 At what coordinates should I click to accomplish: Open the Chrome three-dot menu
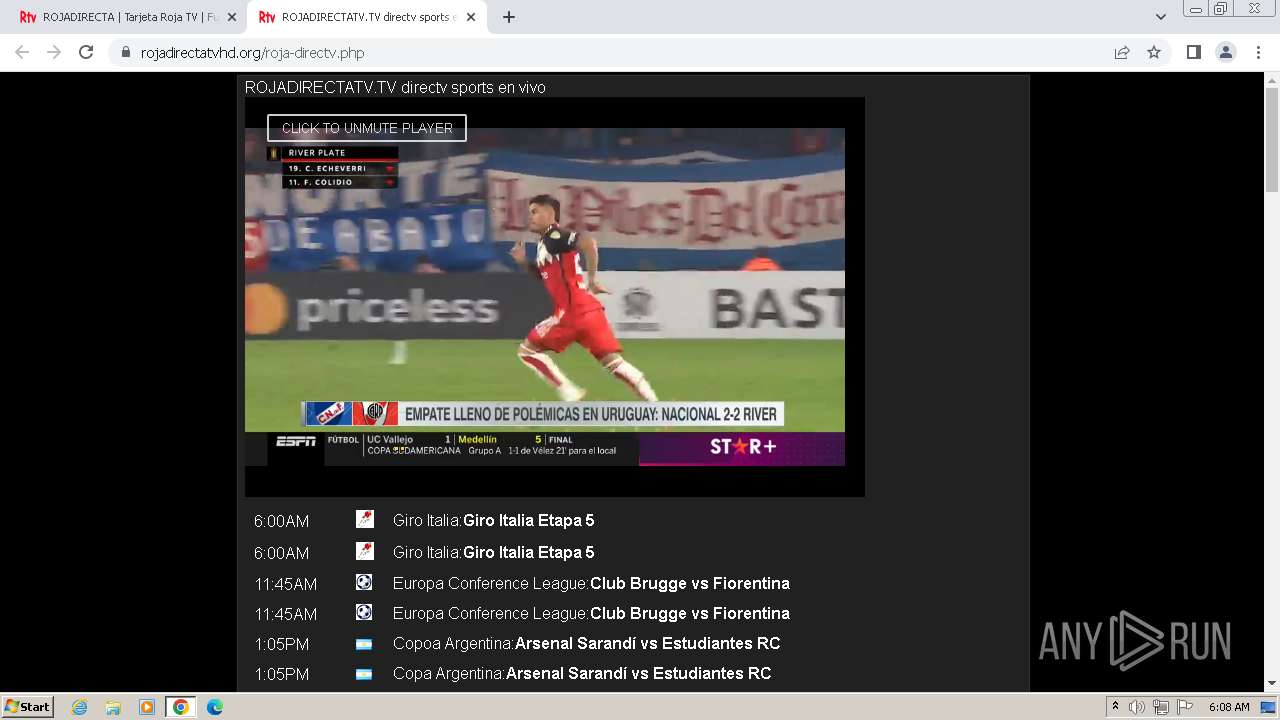[1258, 52]
